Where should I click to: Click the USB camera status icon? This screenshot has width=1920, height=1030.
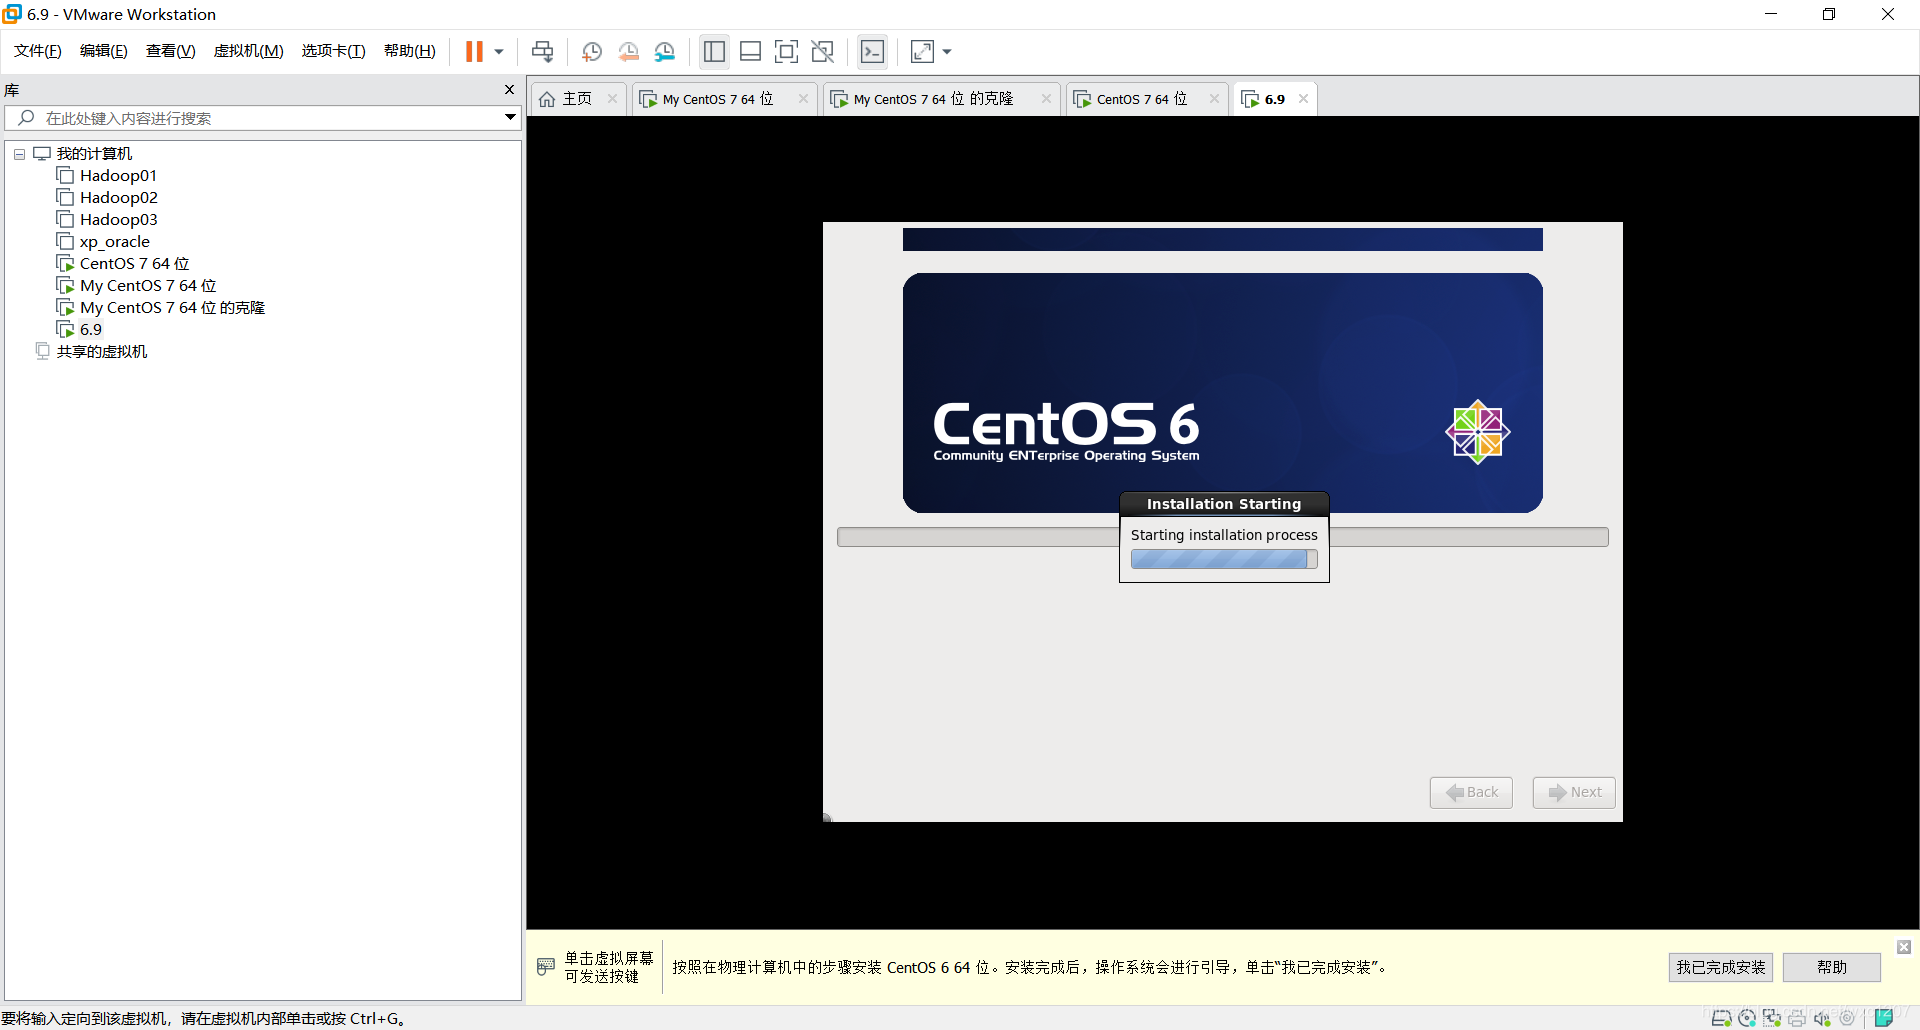pyautogui.click(x=1847, y=1018)
